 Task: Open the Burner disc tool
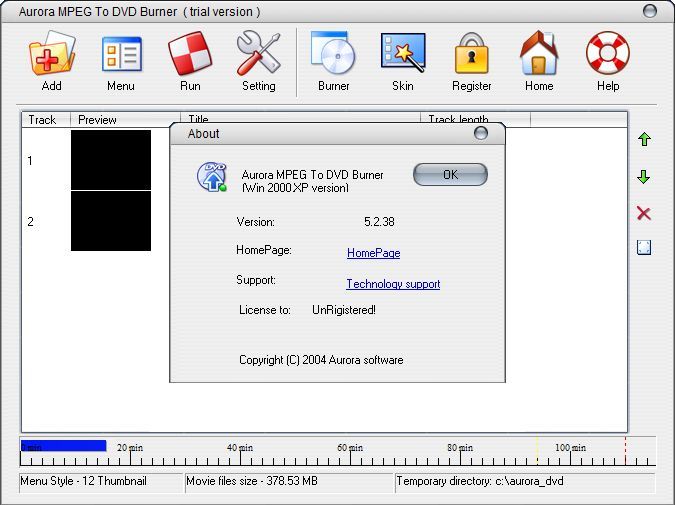coord(333,53)
